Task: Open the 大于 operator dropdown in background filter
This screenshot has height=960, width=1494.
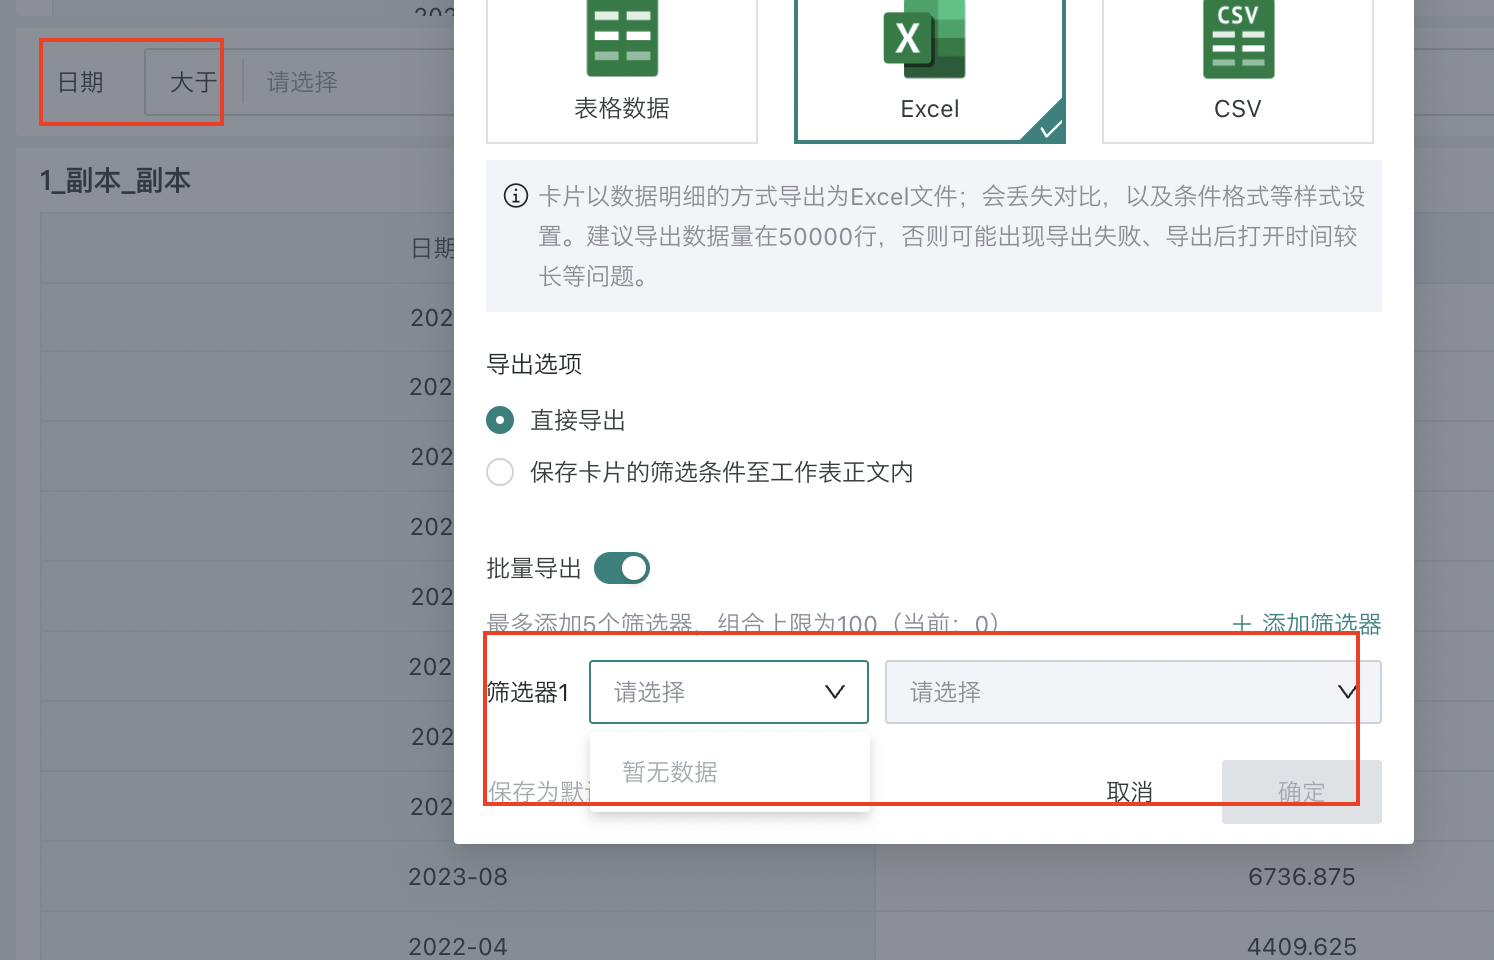Action: [x=193, y=82]
